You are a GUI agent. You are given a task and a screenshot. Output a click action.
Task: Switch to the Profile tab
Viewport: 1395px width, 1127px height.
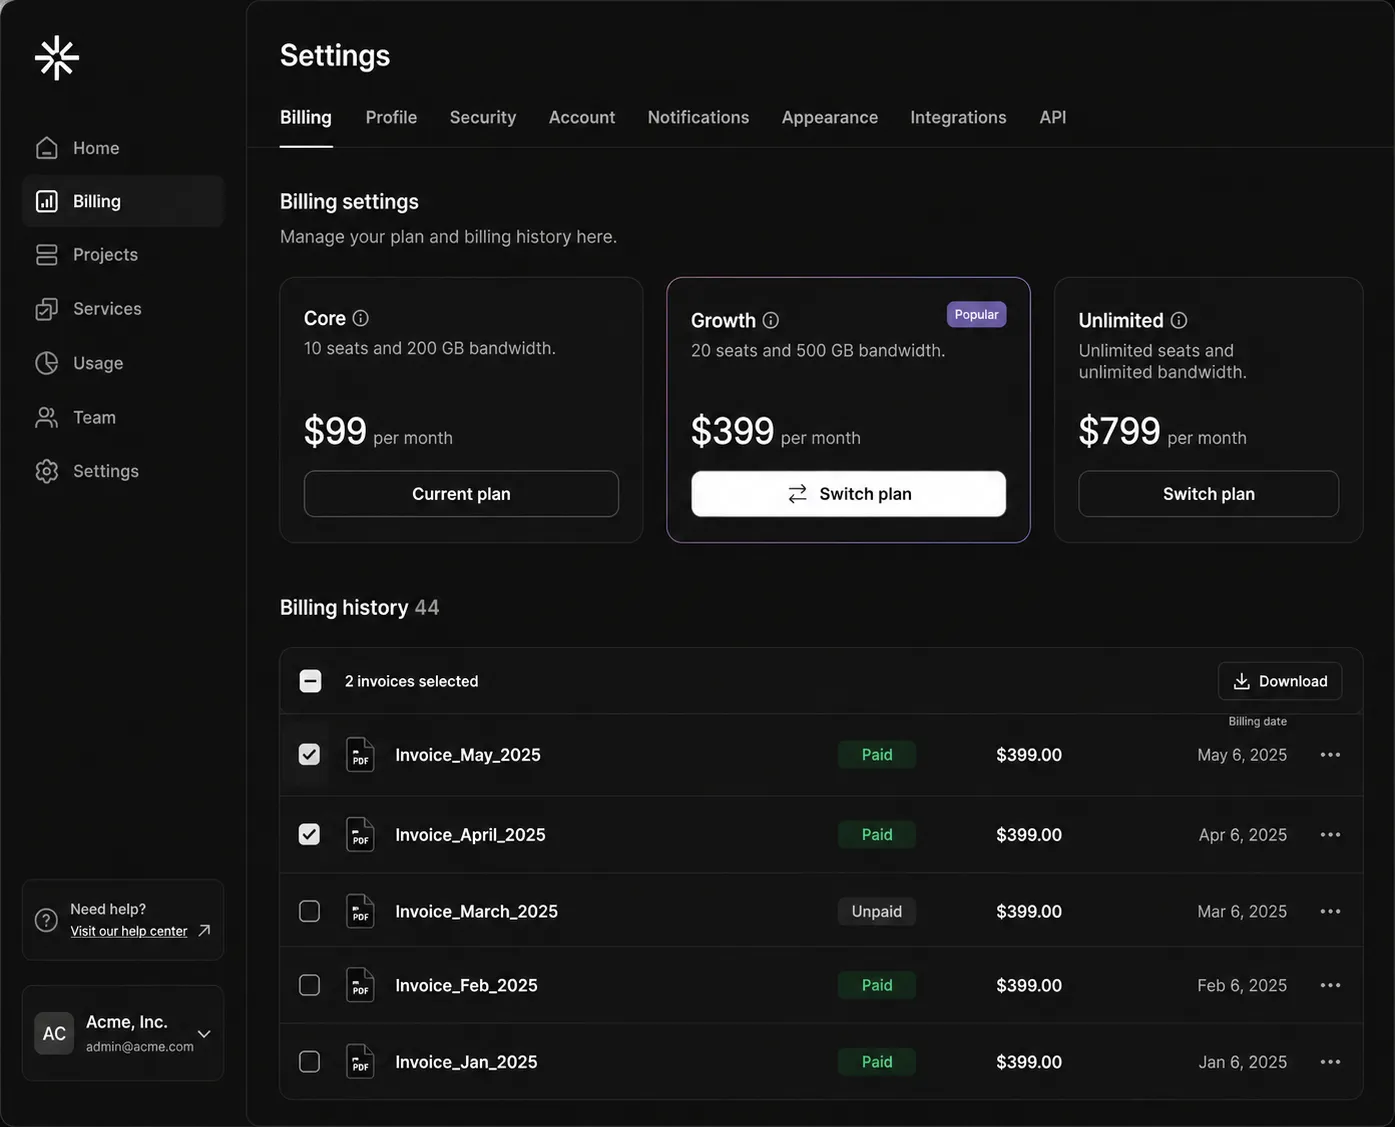(391, 117)
